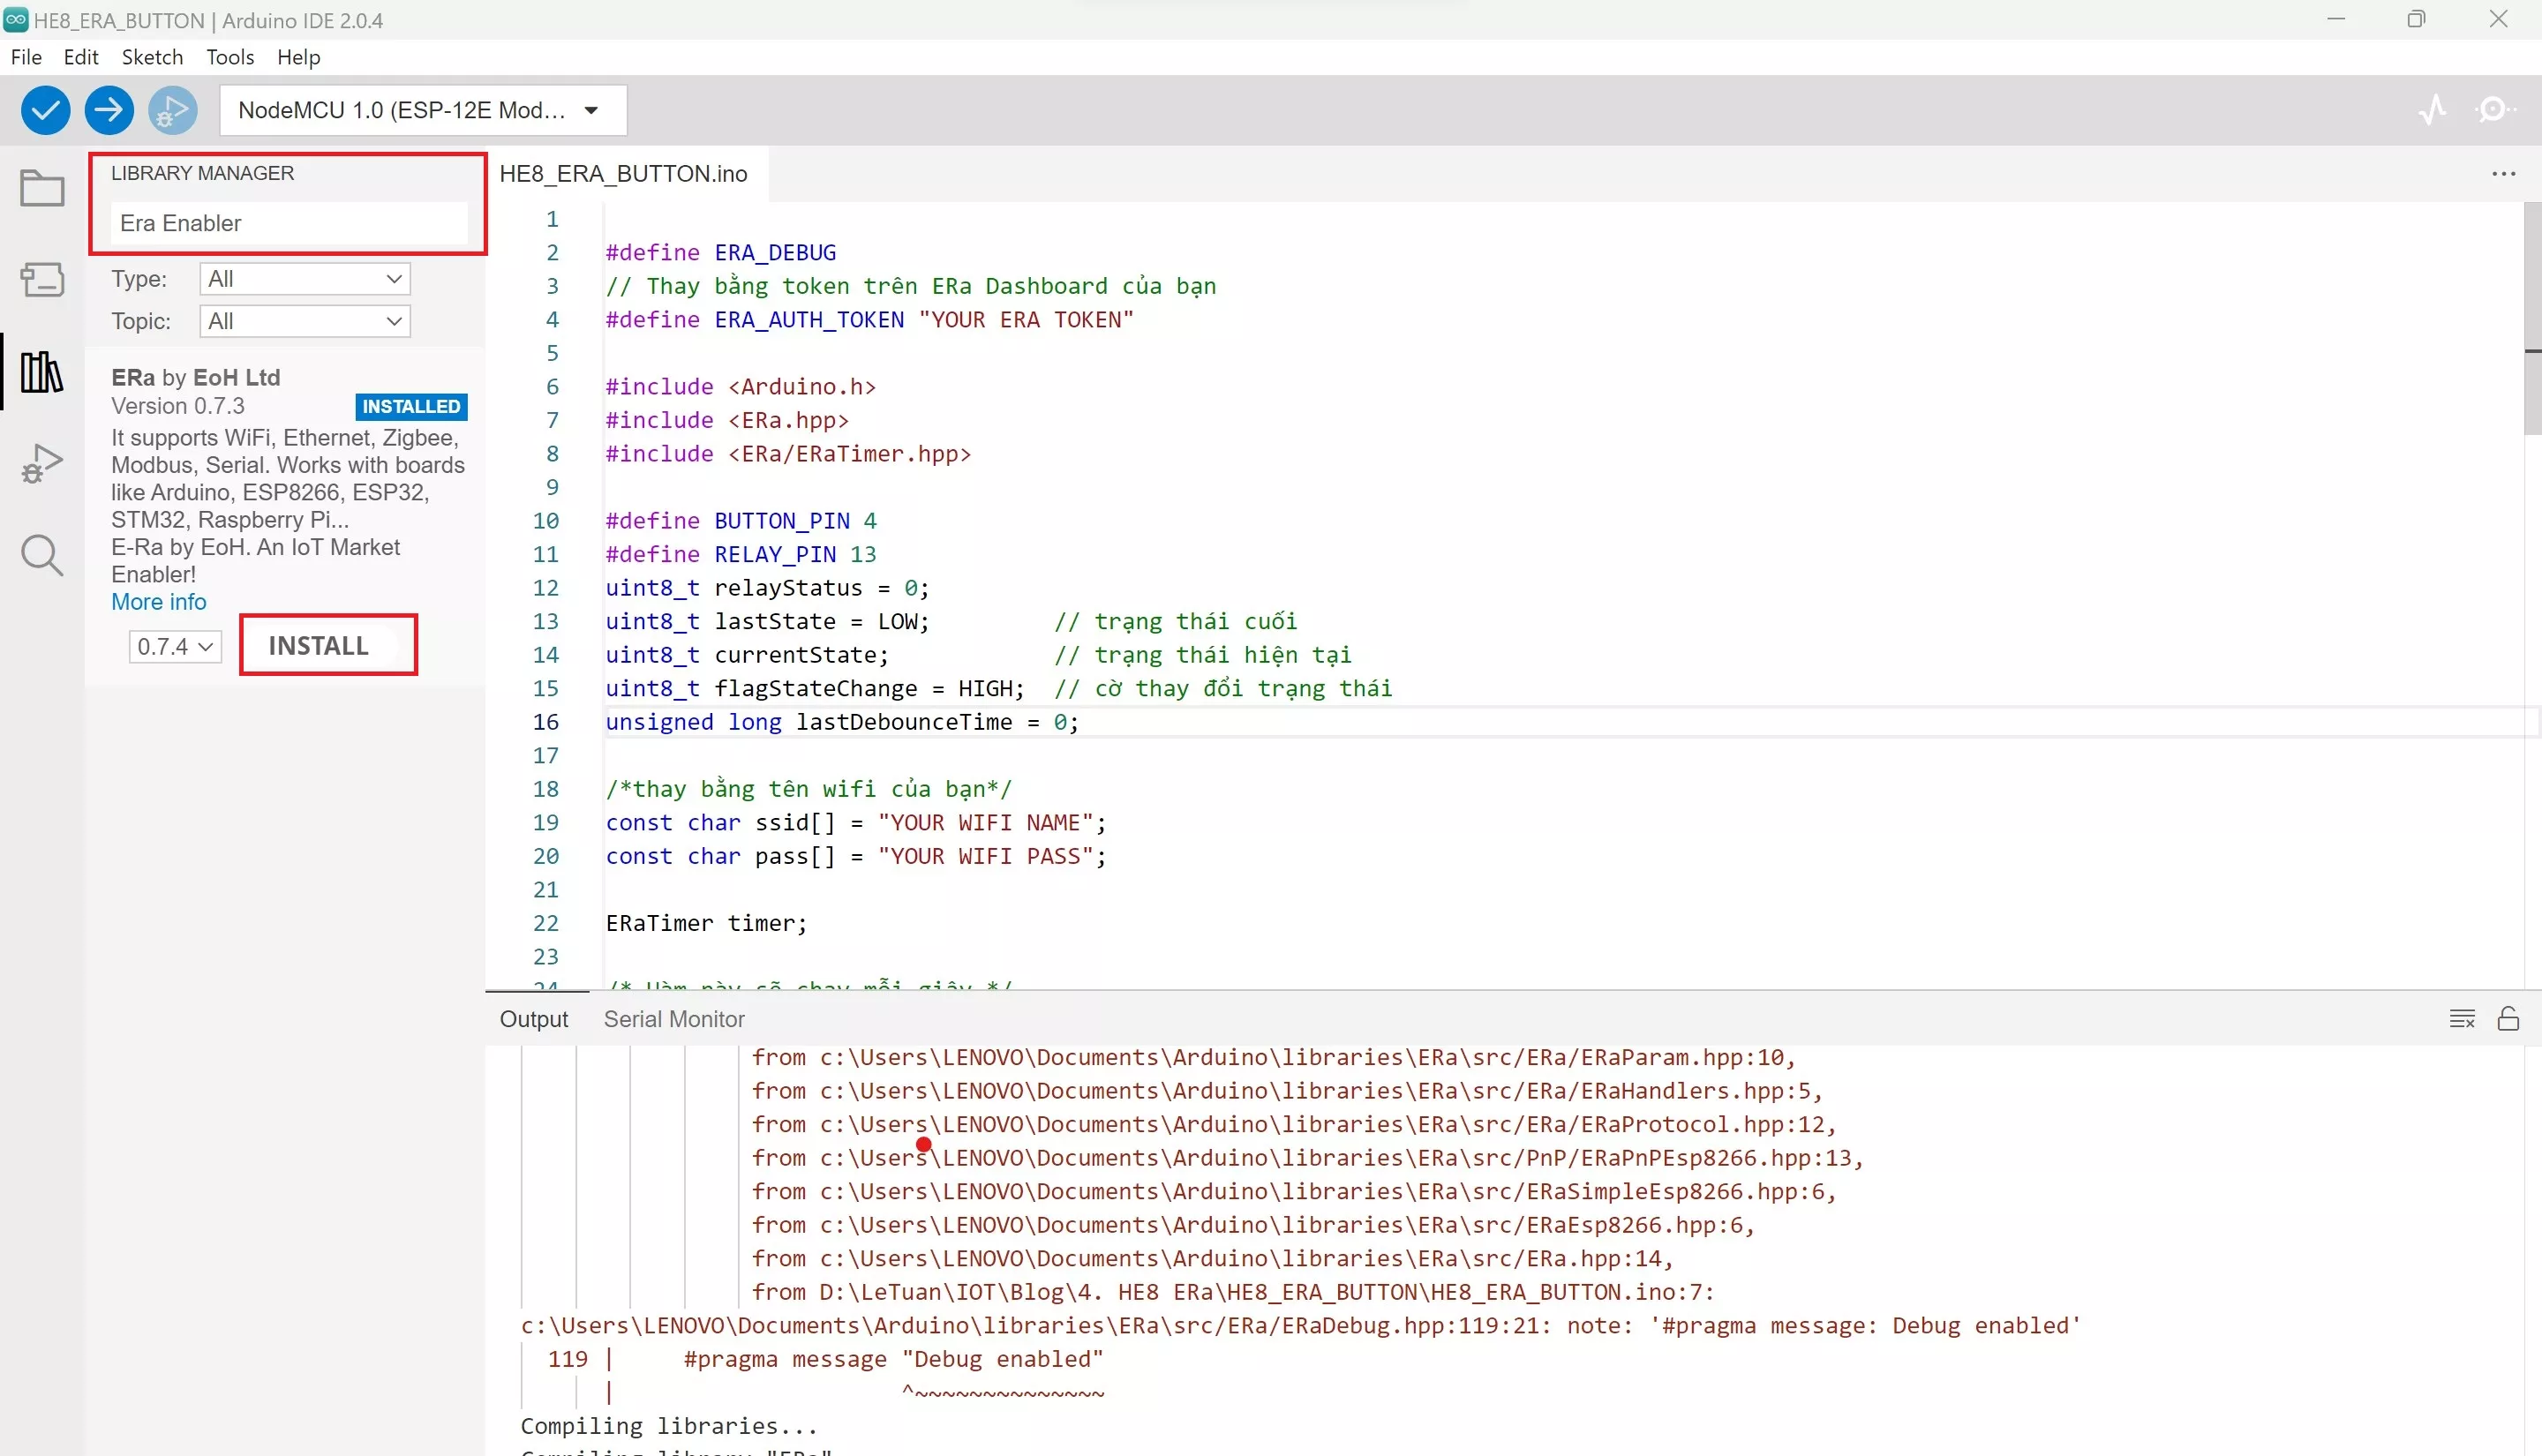2542x1456 pixels.
Task: Click the Arduino IDE logo in title bar
Action: (x=16, y=19)
